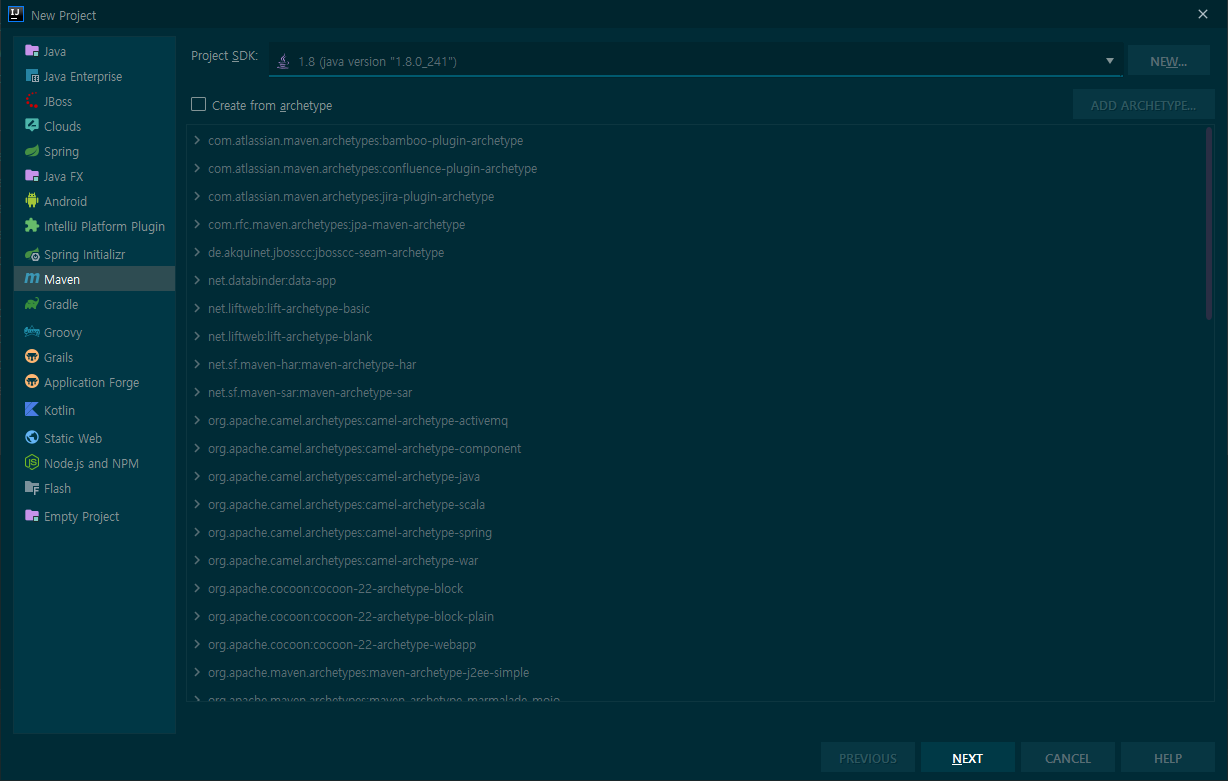Click the Static Web globe icon
Viewport: 1228px width, 781px height.
(32, 438)
